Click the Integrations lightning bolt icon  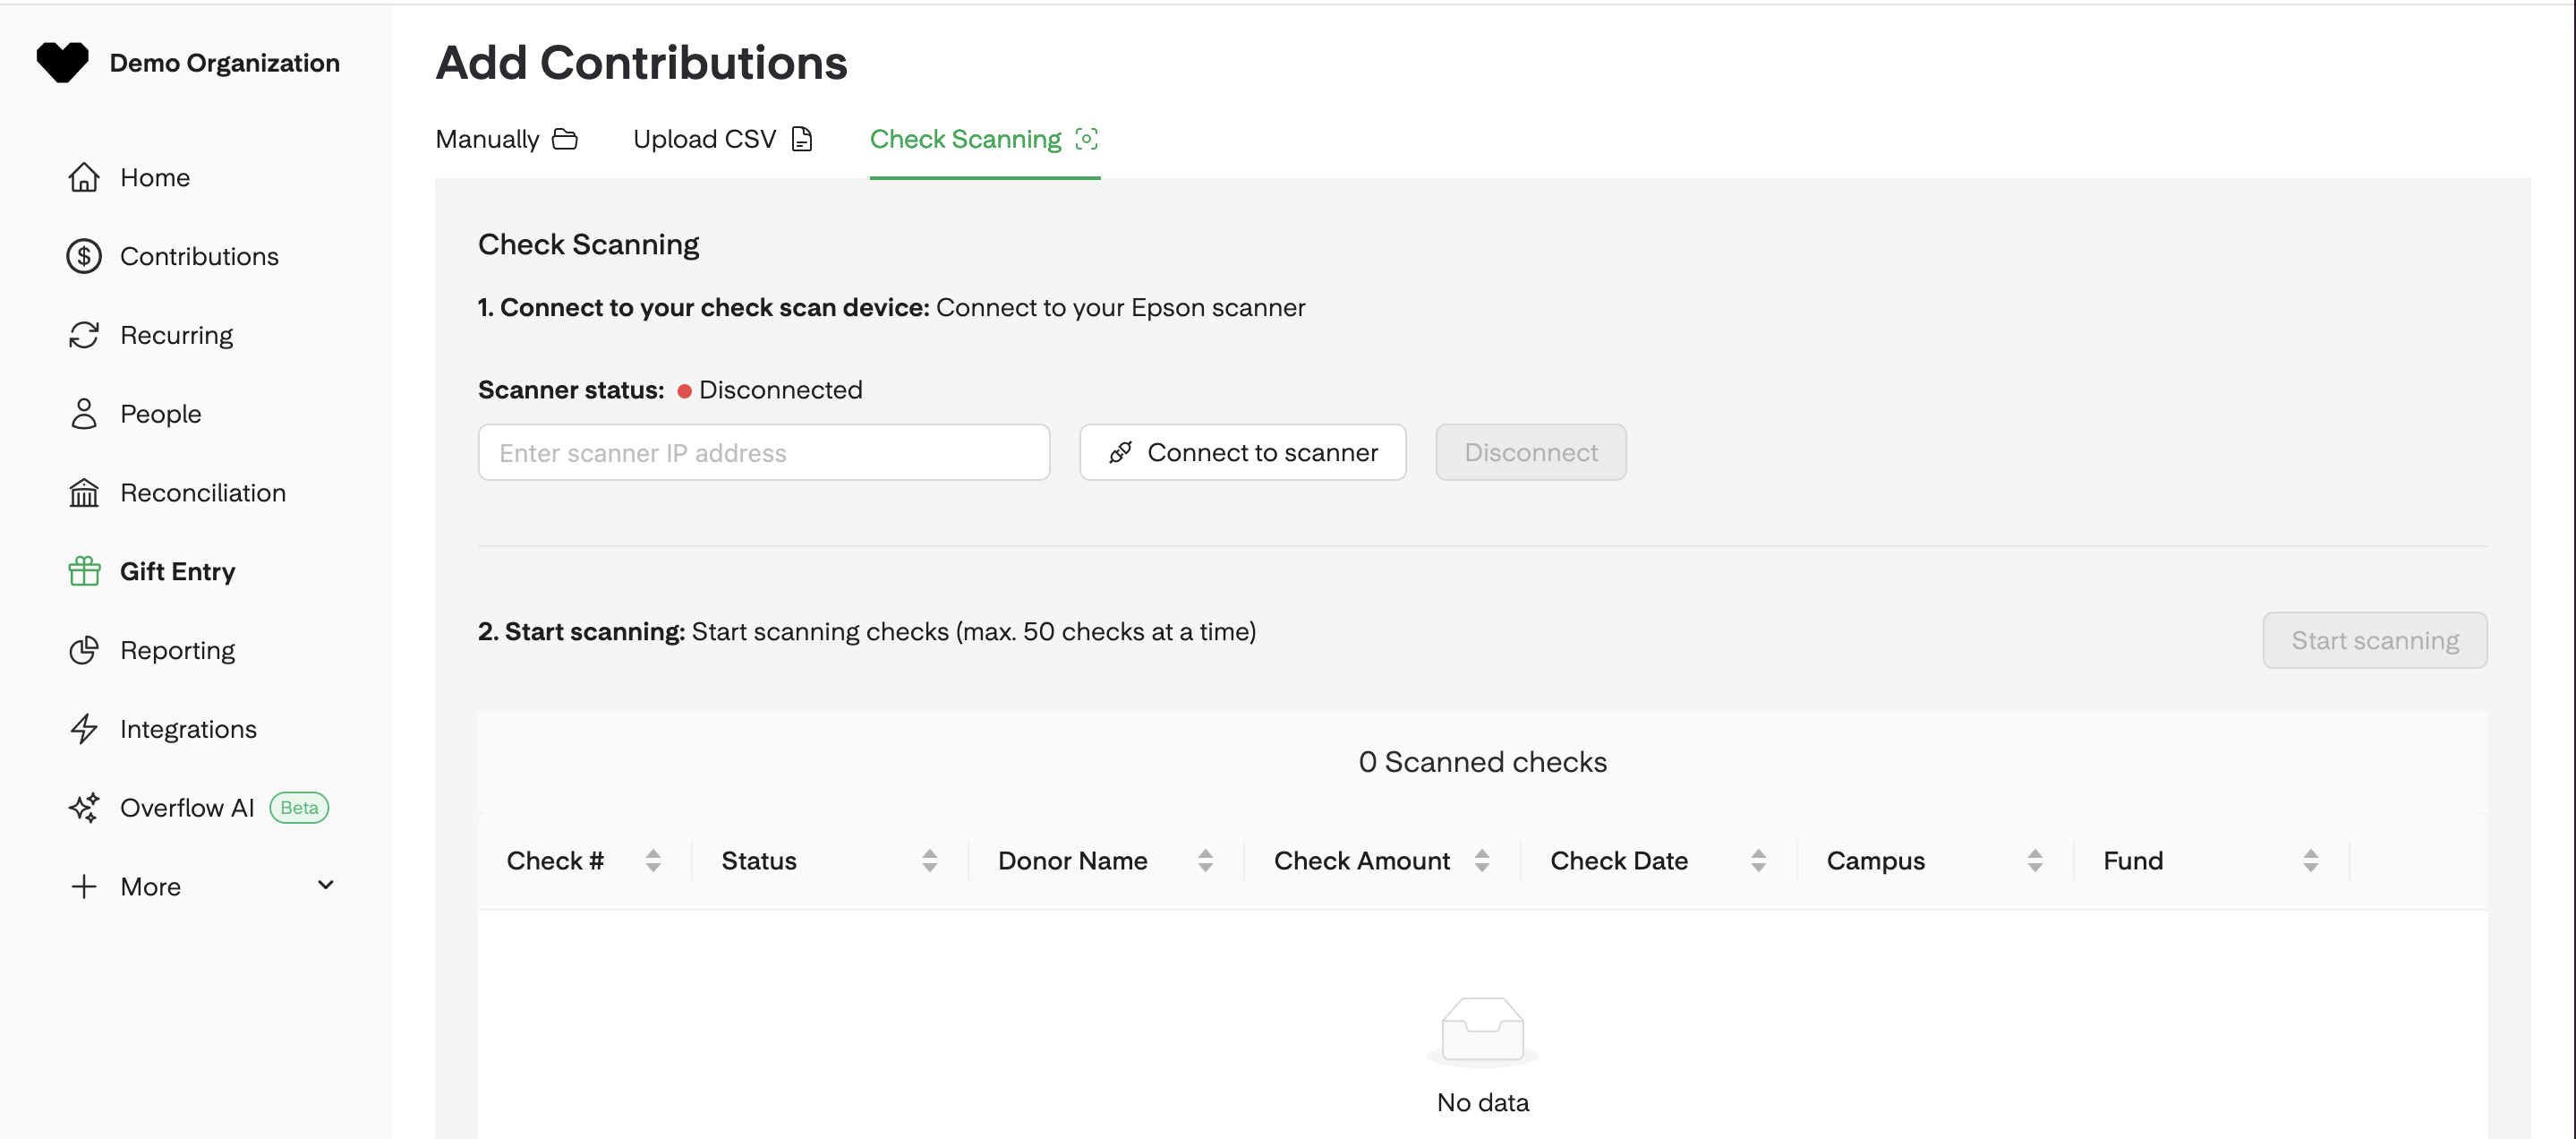point(84,729)
